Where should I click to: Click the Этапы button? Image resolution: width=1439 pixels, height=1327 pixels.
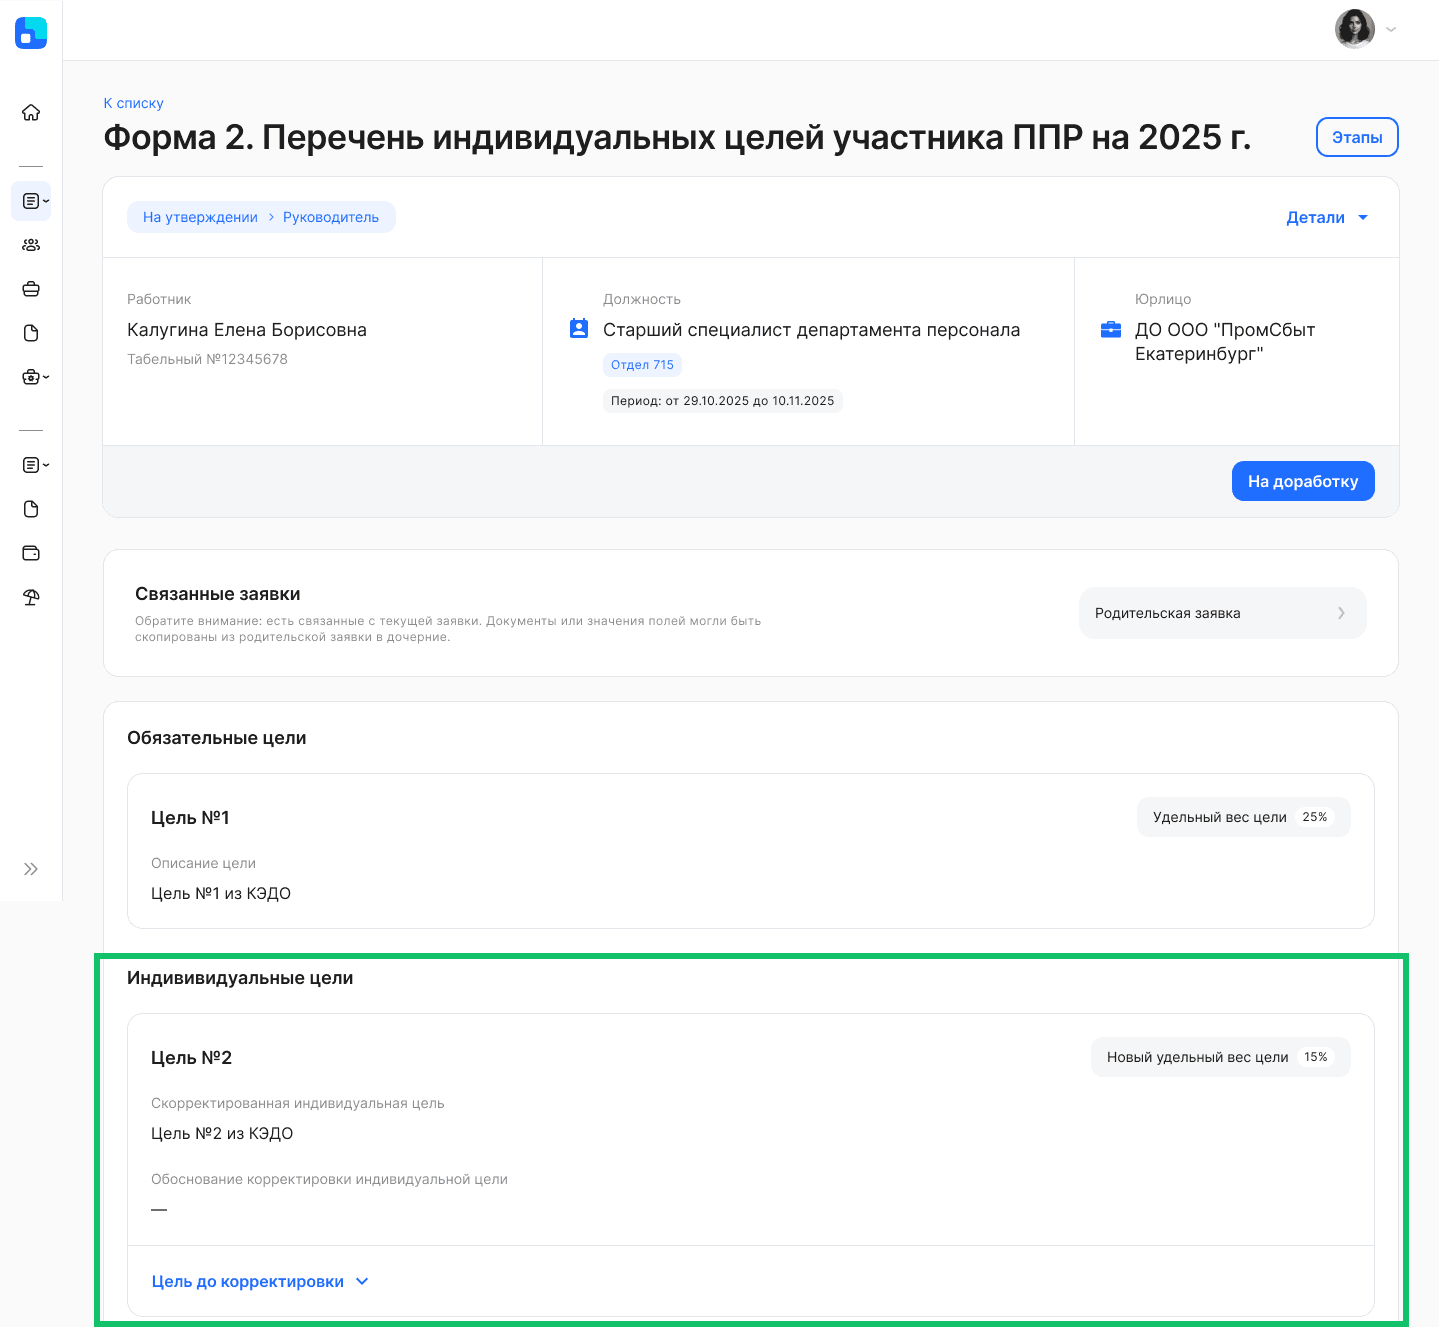1357,137
